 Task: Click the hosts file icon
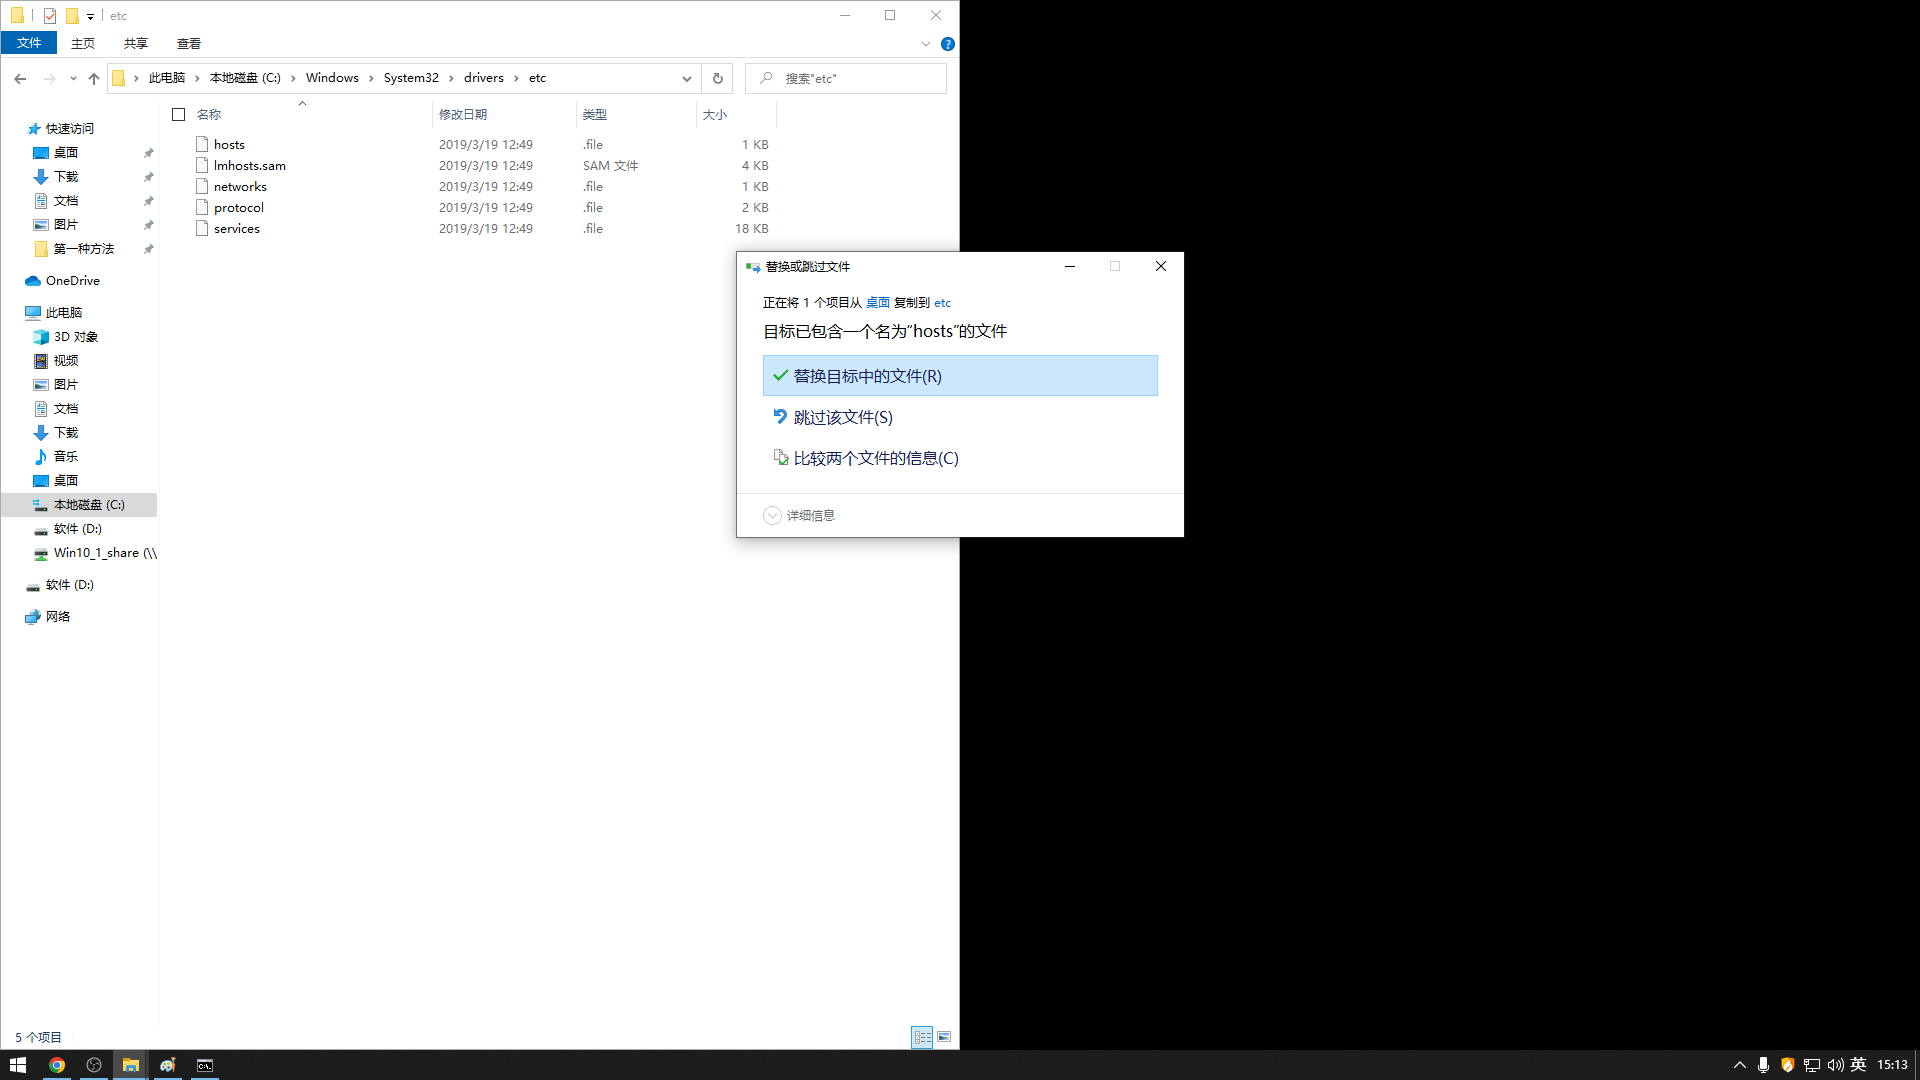coord(202,144)
